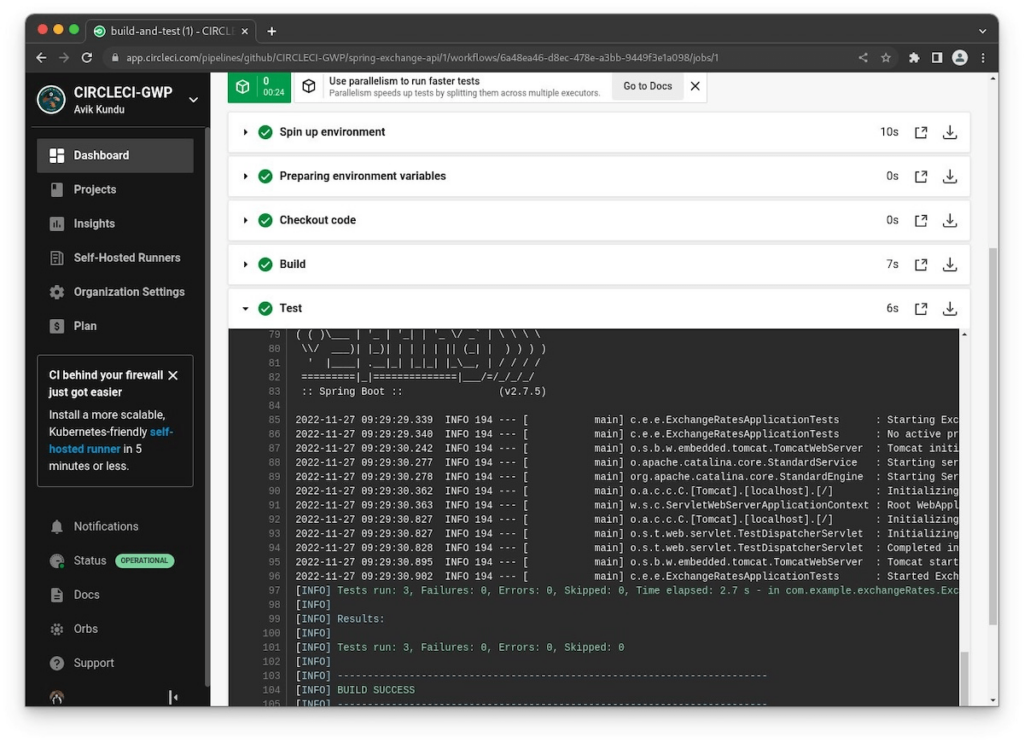Image resolution: width=1024 pixels, height=743 pixels.
Task: Expand the Build step details
Action: (245, 264)
